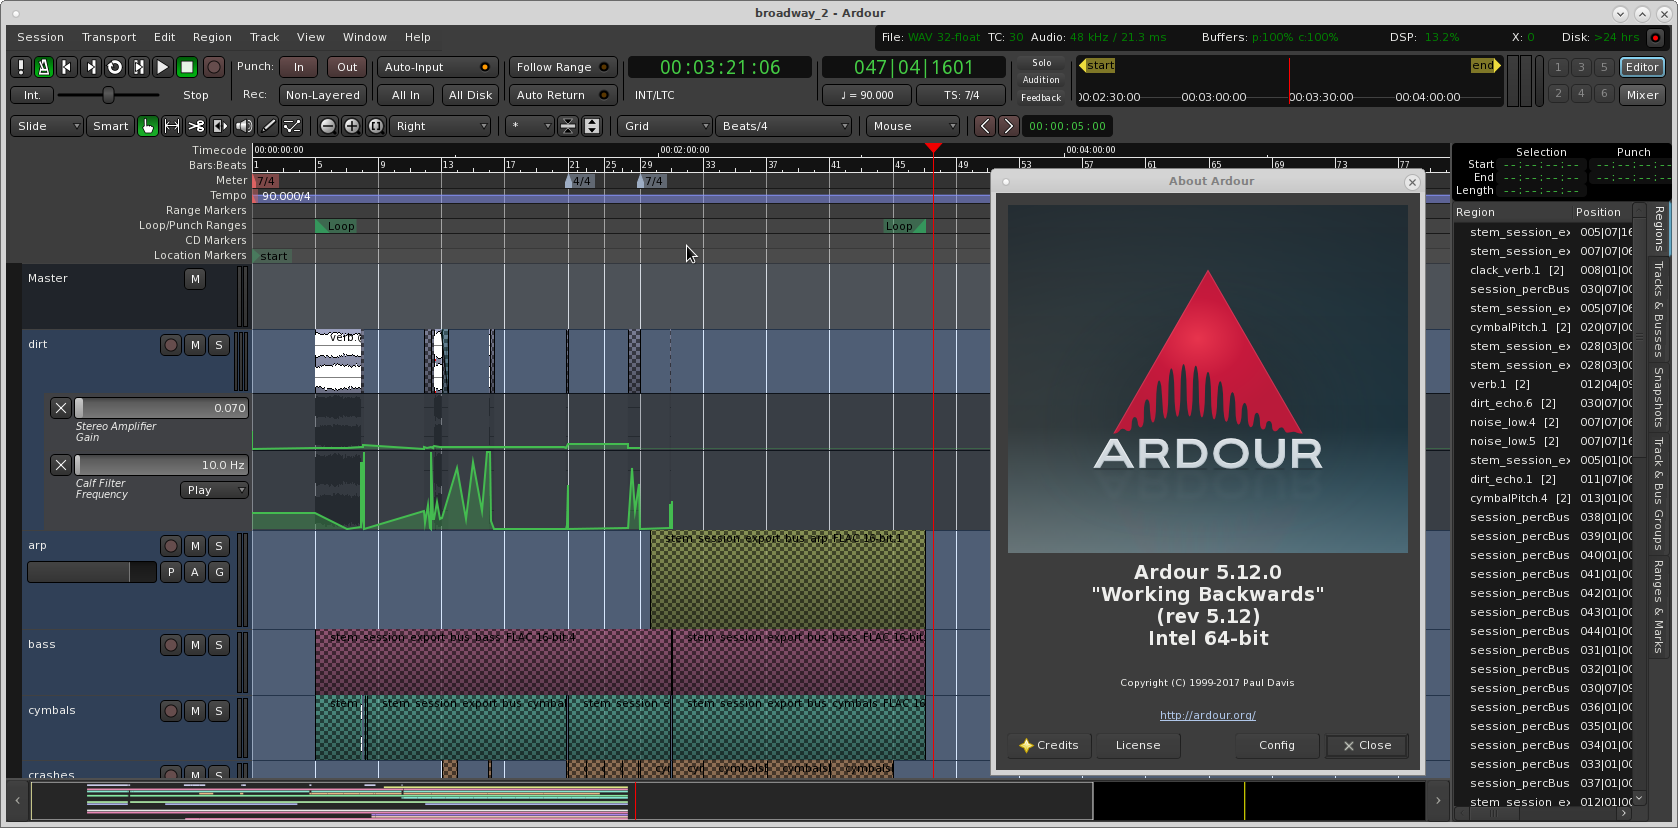Toggle the metronome click
This screenshot has width=1678, height=828.
pyautogui.click(x=43, y=67)
